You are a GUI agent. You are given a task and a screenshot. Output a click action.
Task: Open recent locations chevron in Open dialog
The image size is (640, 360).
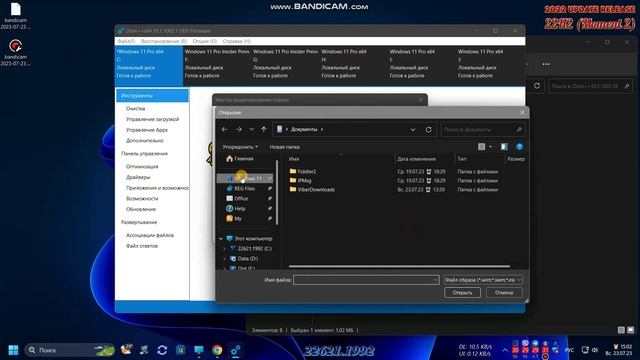pyautogui.click(x=252, y=129)
